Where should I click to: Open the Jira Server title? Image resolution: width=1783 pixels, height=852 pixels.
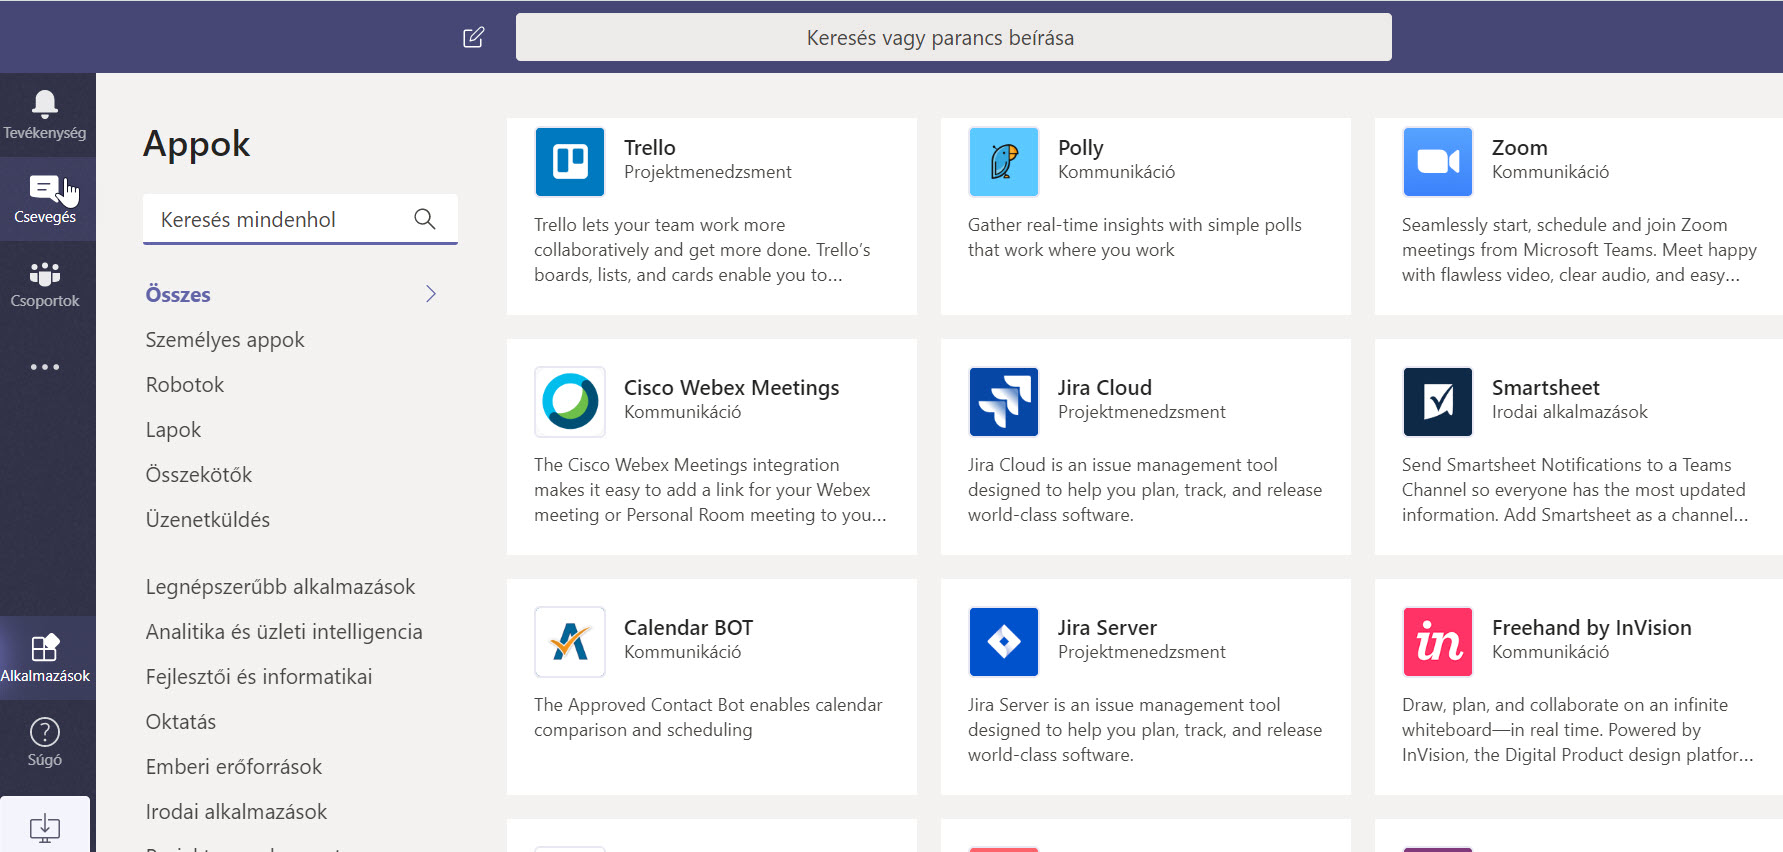[1108, 628]
